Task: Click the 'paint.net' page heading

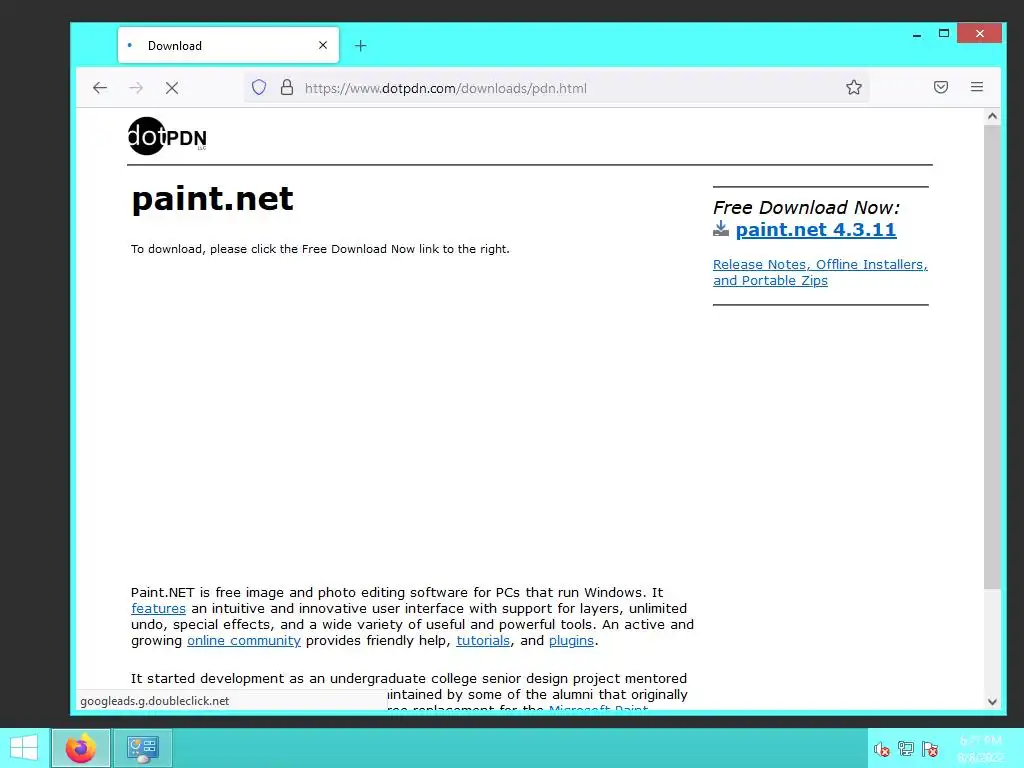Action: point(212,199)
